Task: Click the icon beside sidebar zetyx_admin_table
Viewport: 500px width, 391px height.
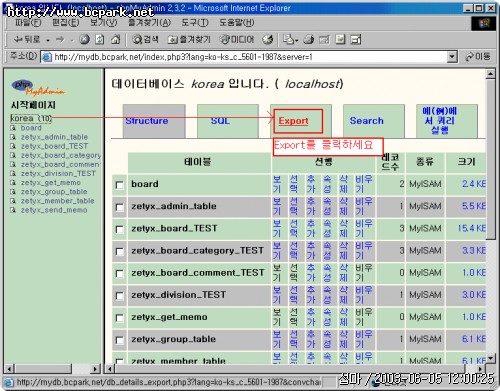Action: [x=13, y=137]
